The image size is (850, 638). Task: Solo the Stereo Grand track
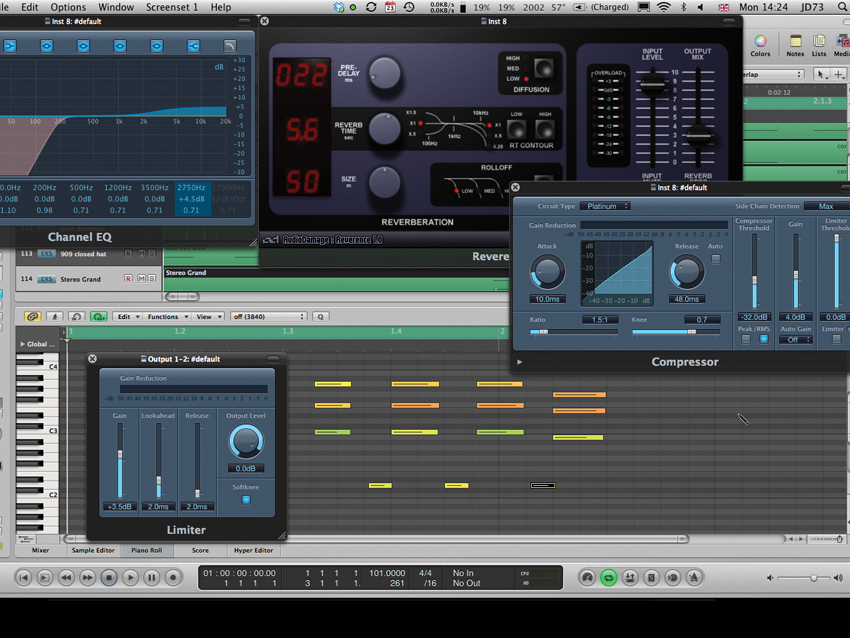coord(152,279)
